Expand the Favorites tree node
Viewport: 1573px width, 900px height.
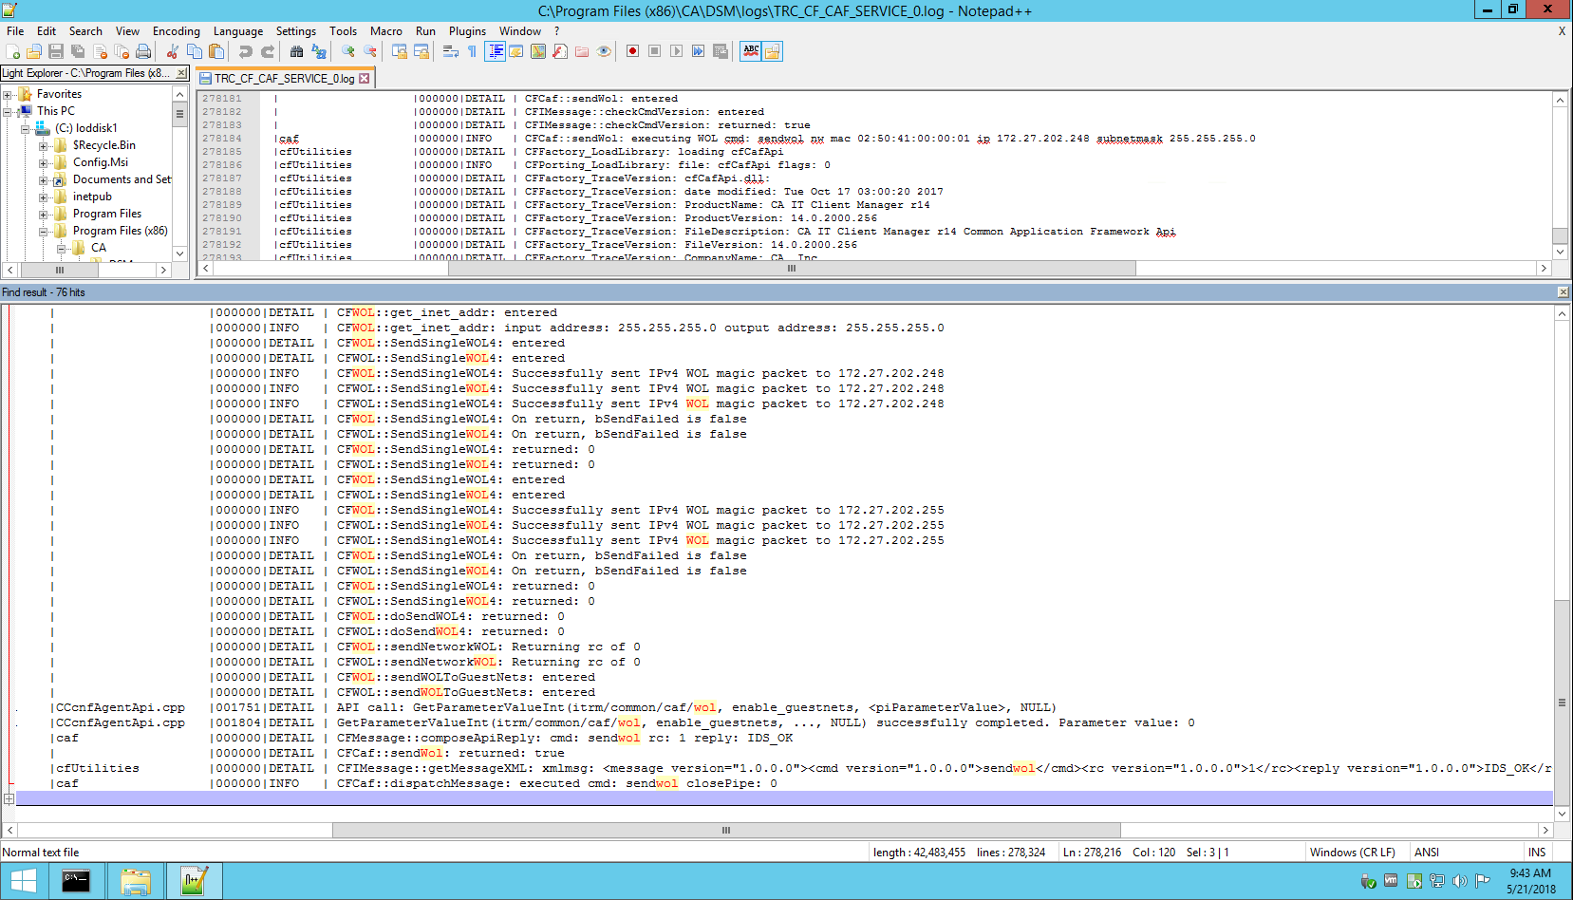coord(8,95)
